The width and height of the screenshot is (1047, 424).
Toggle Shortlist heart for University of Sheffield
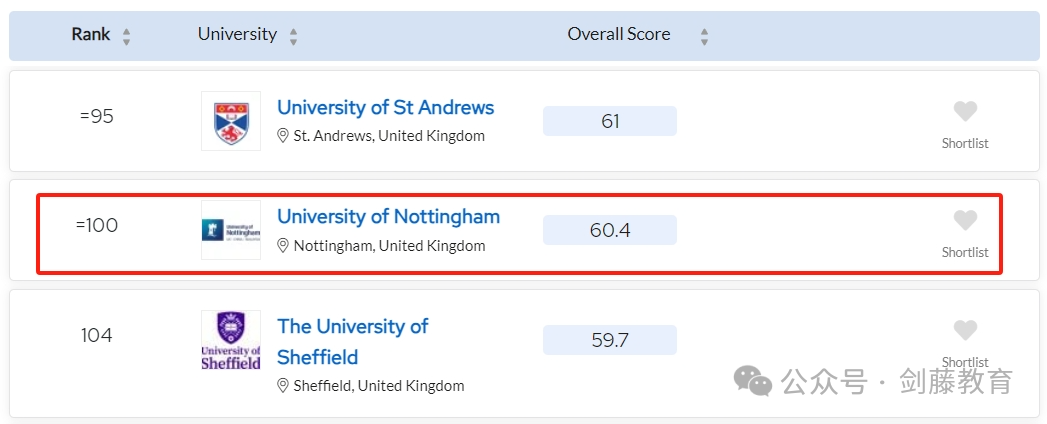coord(965,331)
